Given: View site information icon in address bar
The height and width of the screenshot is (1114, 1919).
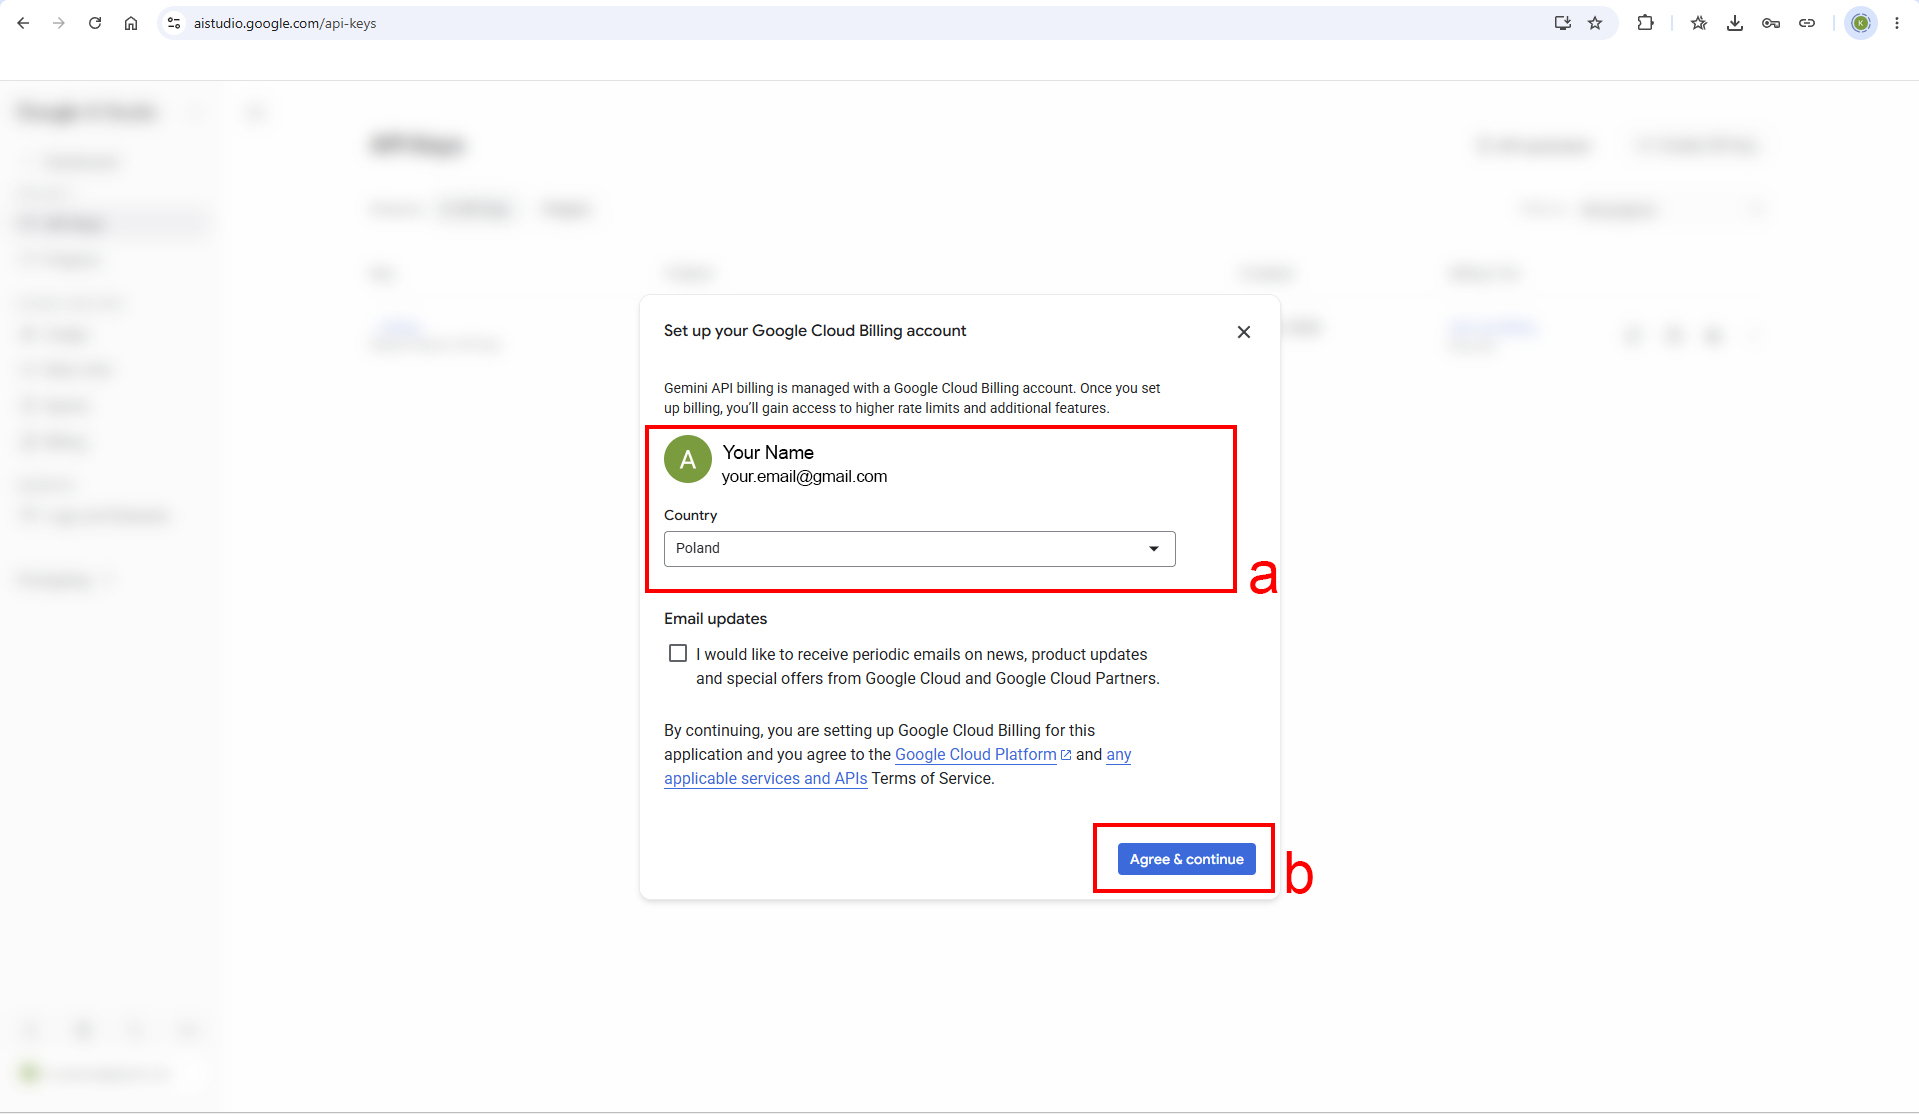Looking at the screenshot, I should tap(174, 23).
